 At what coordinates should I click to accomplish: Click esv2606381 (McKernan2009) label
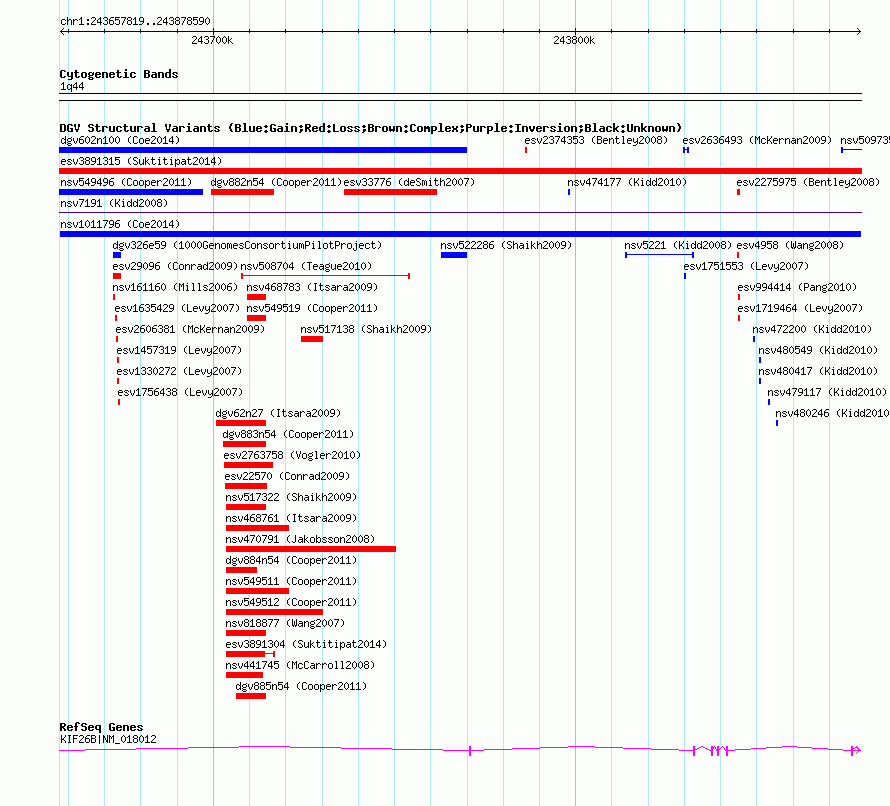coord(190,329)
